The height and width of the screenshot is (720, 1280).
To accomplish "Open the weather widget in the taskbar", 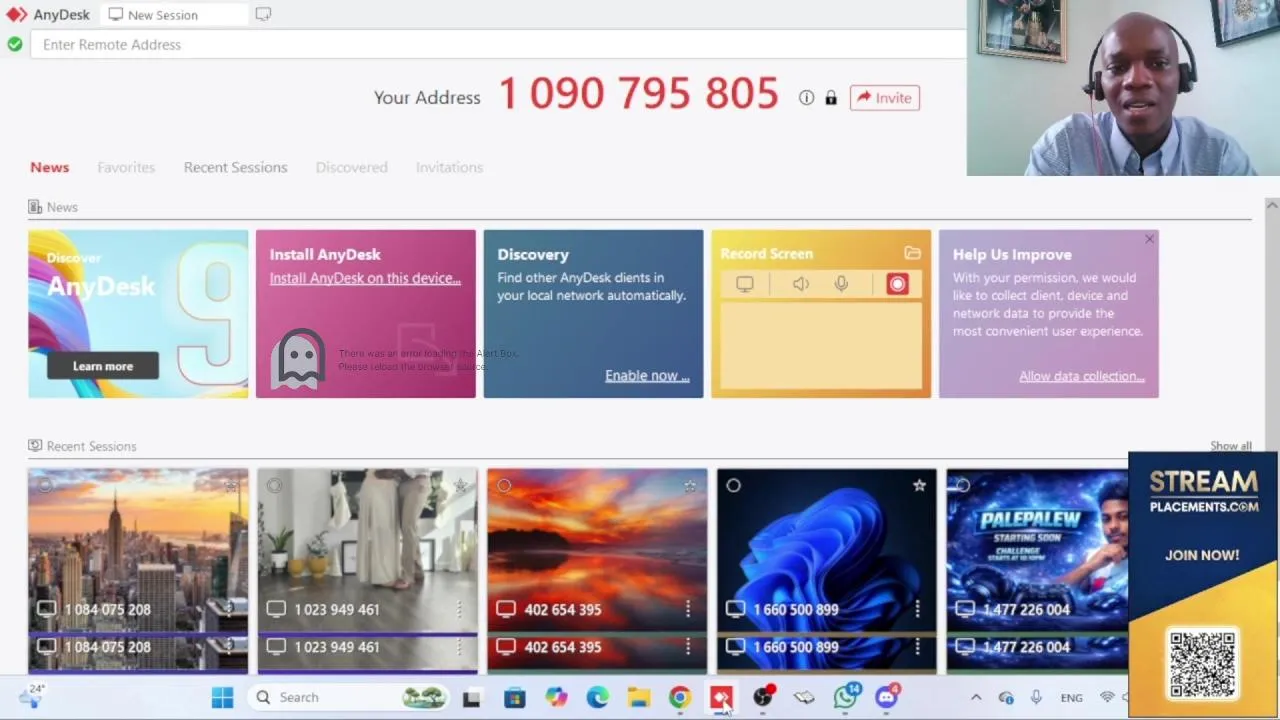I will [33, 696].
